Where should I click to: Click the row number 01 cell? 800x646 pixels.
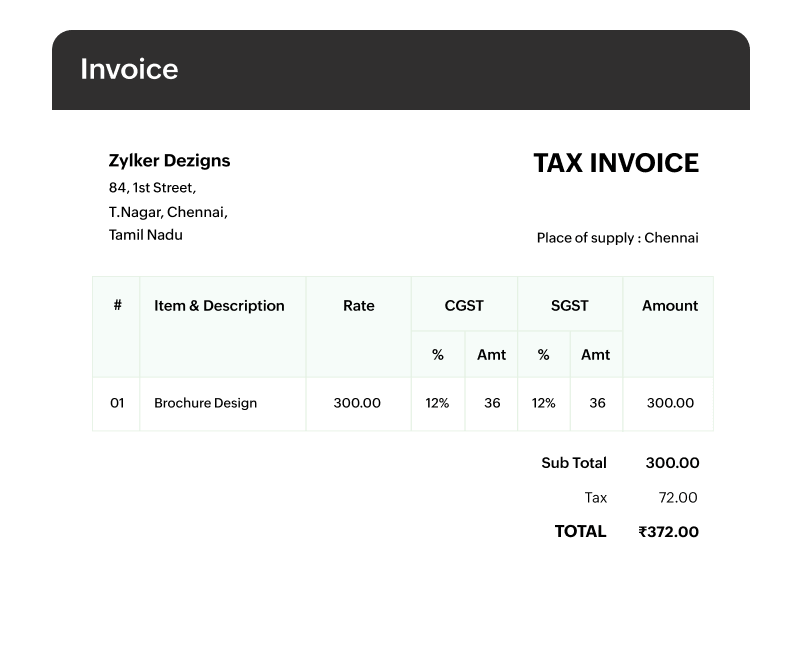pos(116,403)
